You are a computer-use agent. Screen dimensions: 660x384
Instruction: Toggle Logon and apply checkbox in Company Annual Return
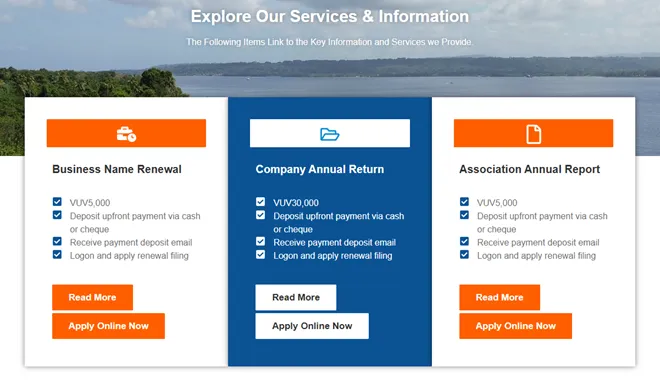[x=261, y=255]
